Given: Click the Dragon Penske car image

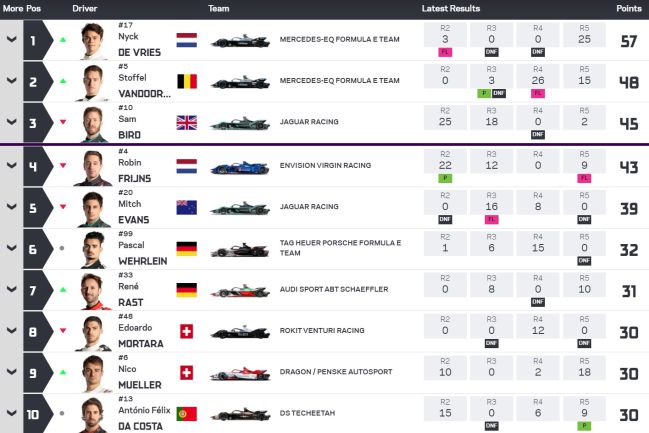Looking at the screenshot, I should [x=238, y=373].
